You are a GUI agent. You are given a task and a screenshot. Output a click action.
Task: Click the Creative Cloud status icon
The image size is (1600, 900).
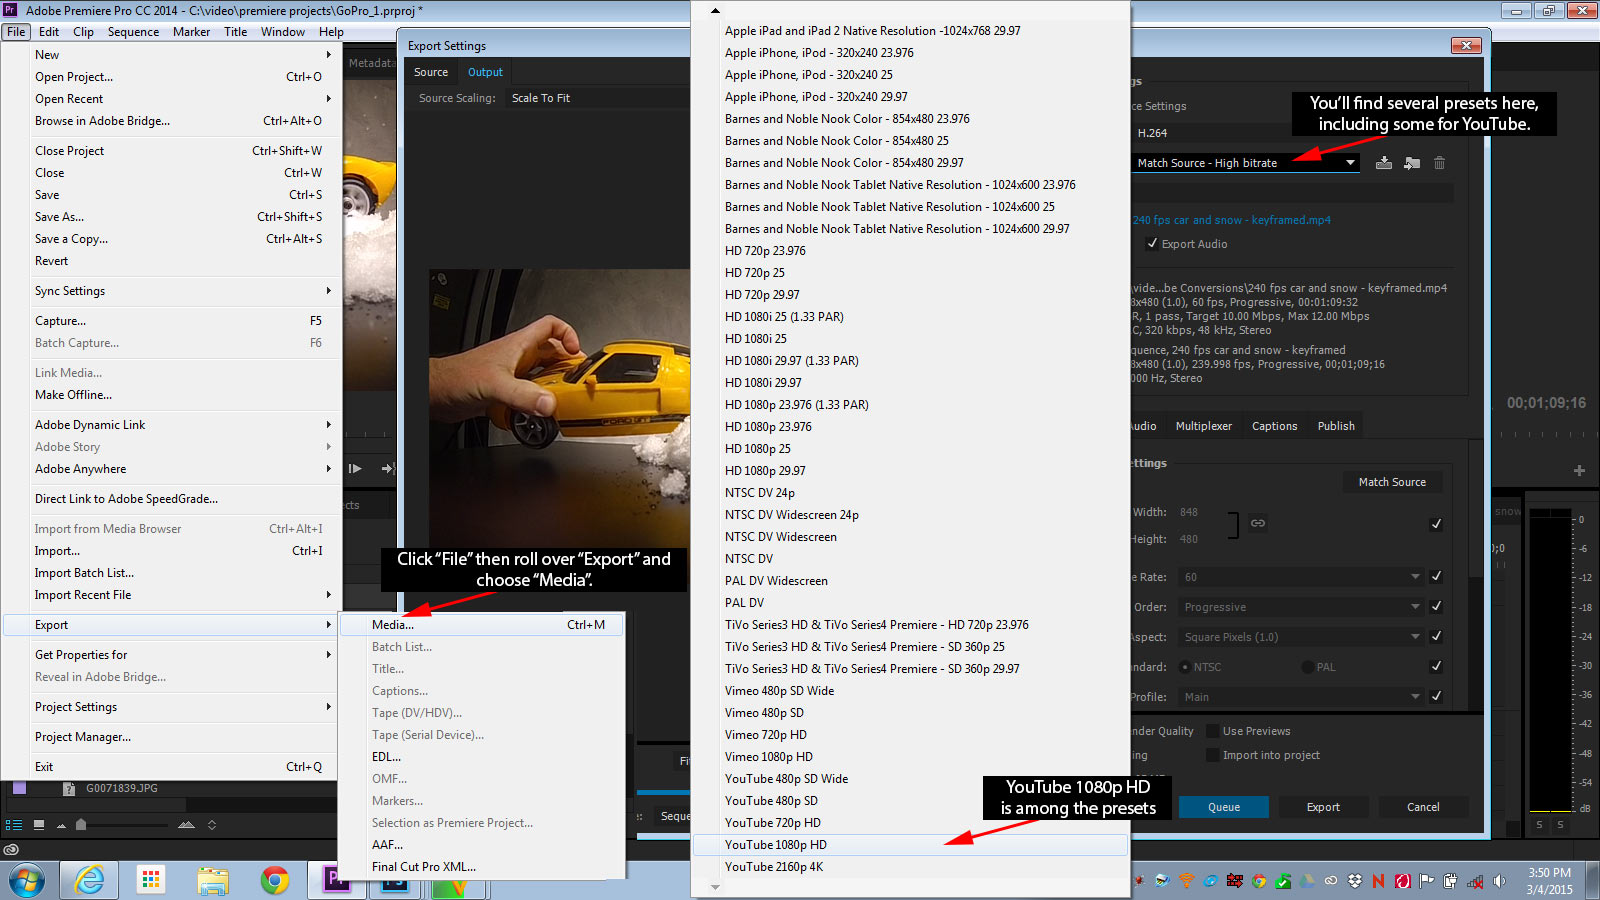coord(11,850)
